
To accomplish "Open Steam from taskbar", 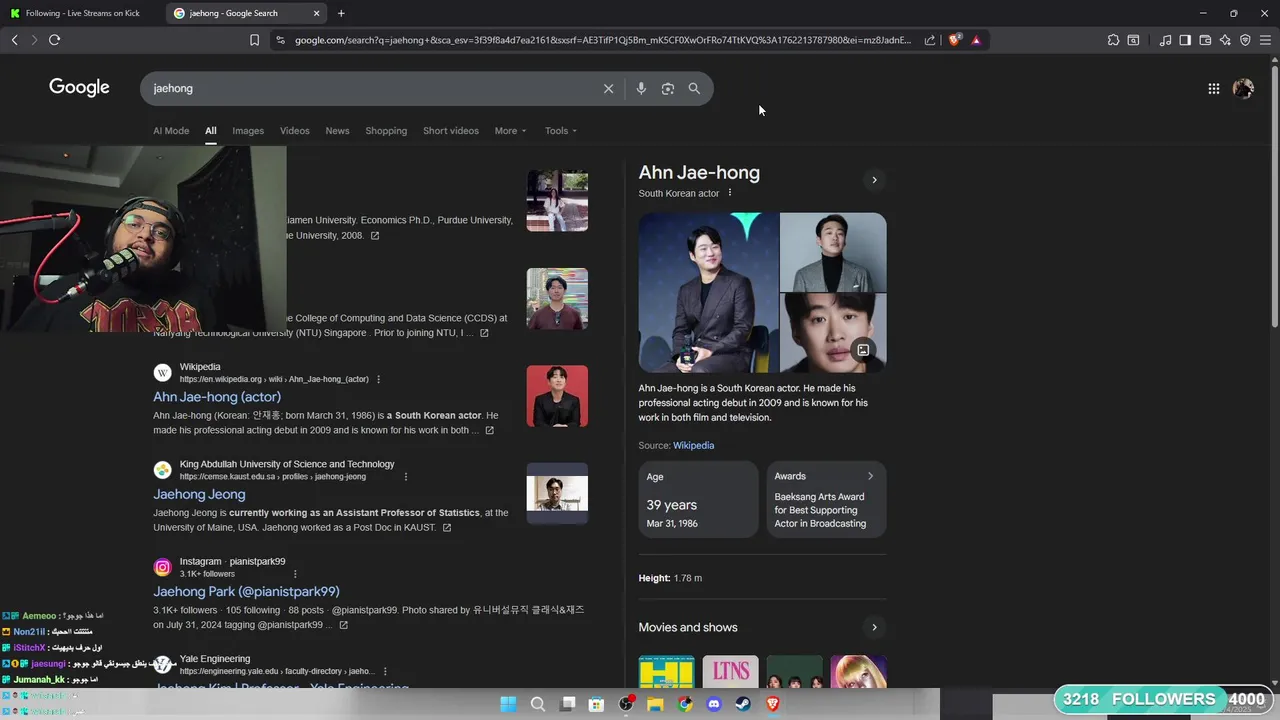I will click(743, 704).
